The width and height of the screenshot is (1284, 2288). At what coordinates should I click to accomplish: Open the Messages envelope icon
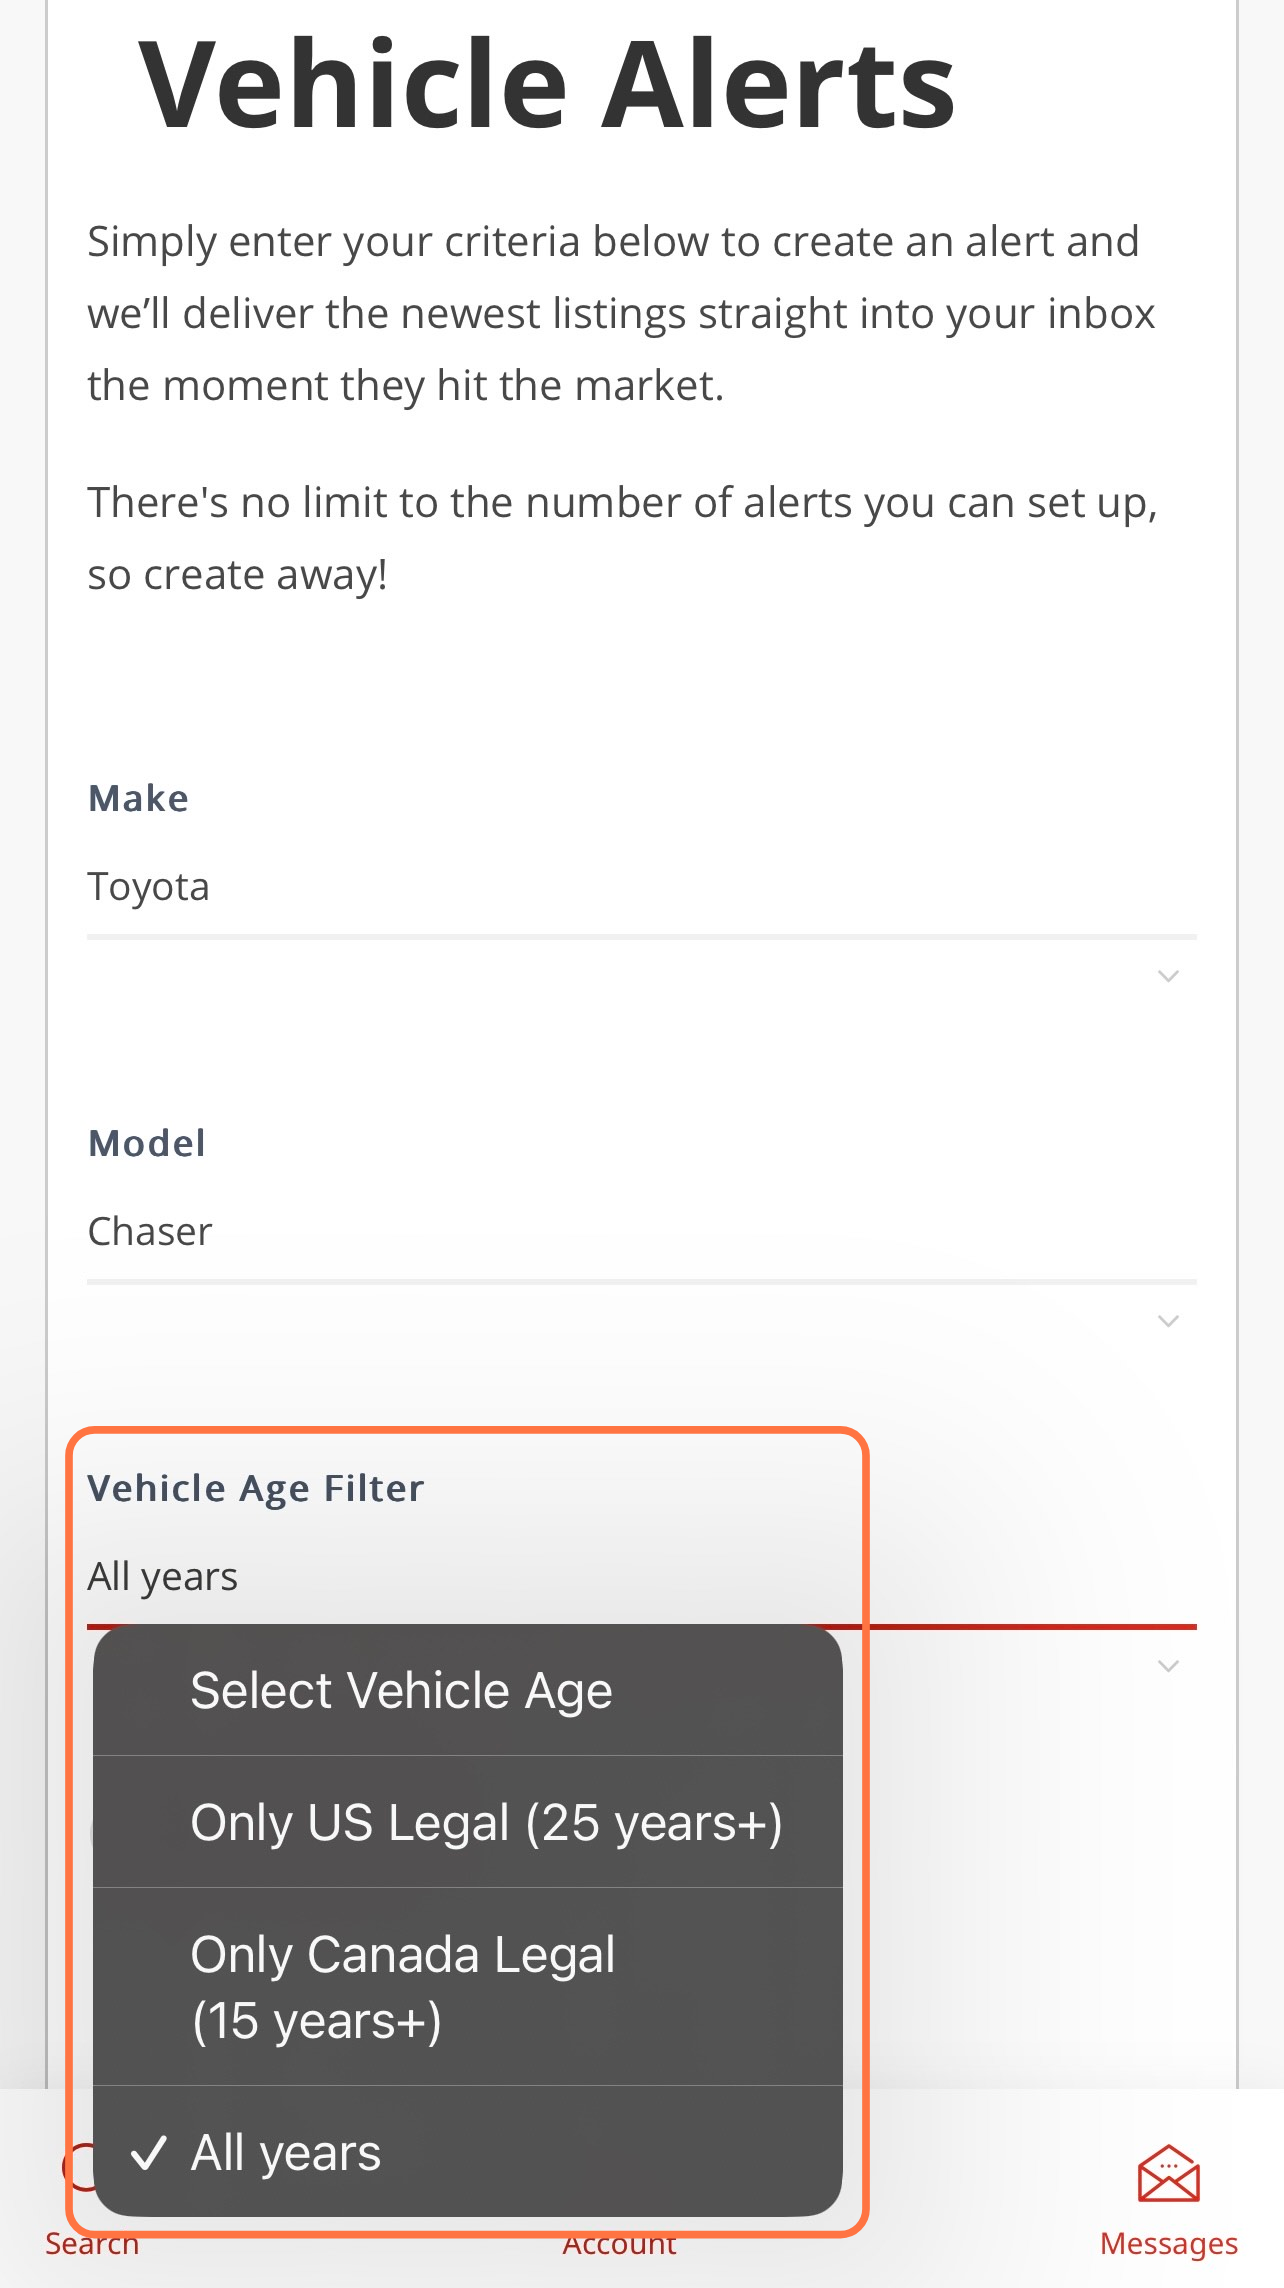[x=1168, y=2174]
